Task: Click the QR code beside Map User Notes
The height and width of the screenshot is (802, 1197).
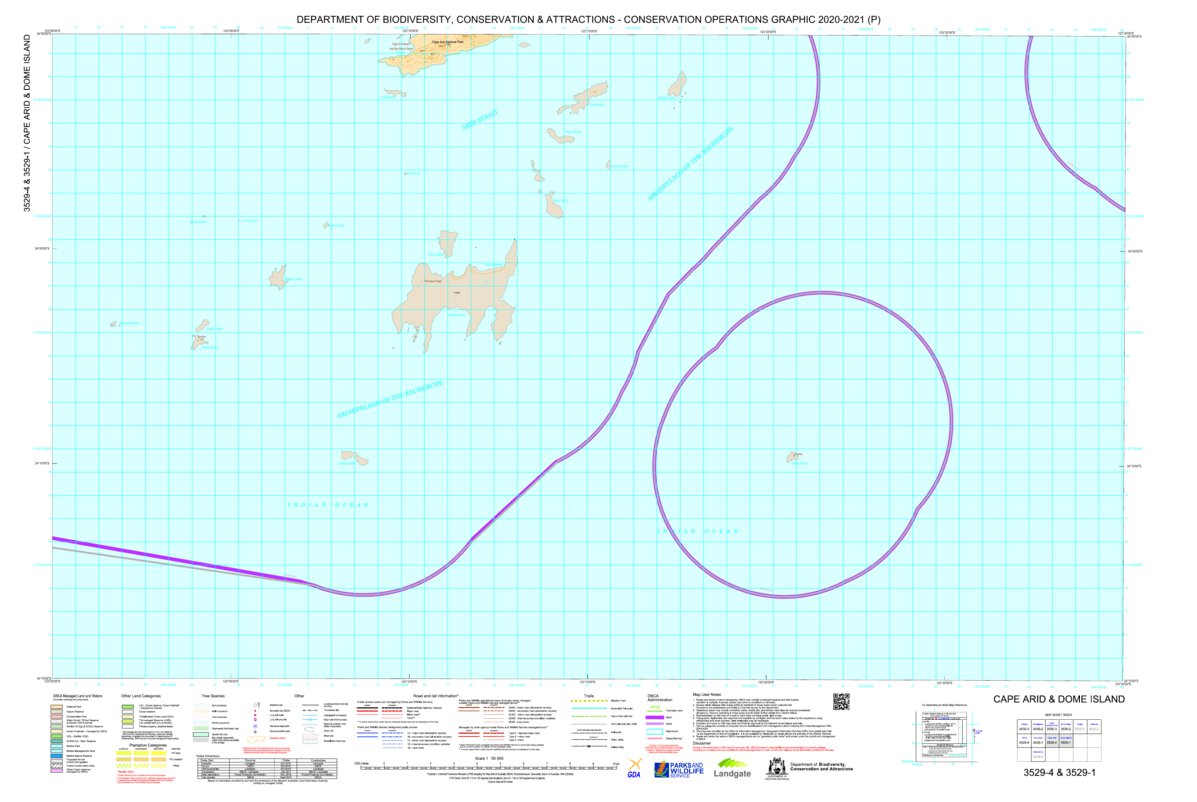Action: point(841,701)
